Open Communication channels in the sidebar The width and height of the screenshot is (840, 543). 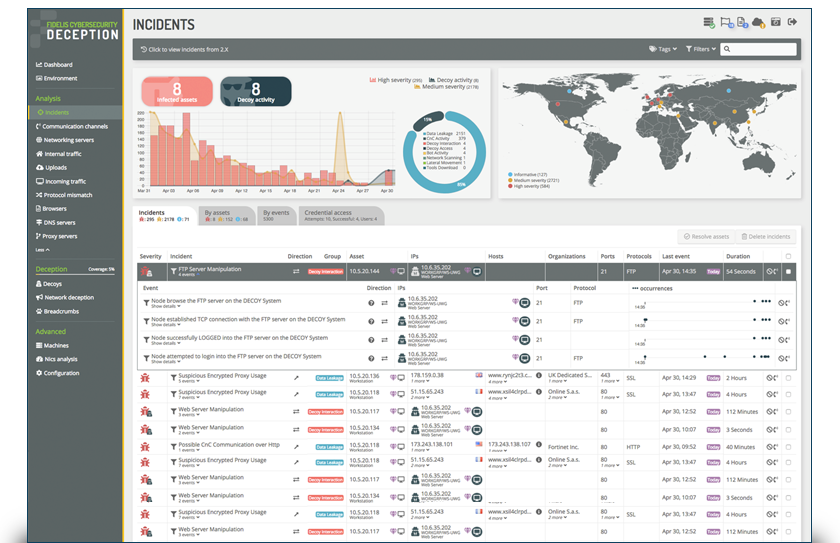[72, 126]
